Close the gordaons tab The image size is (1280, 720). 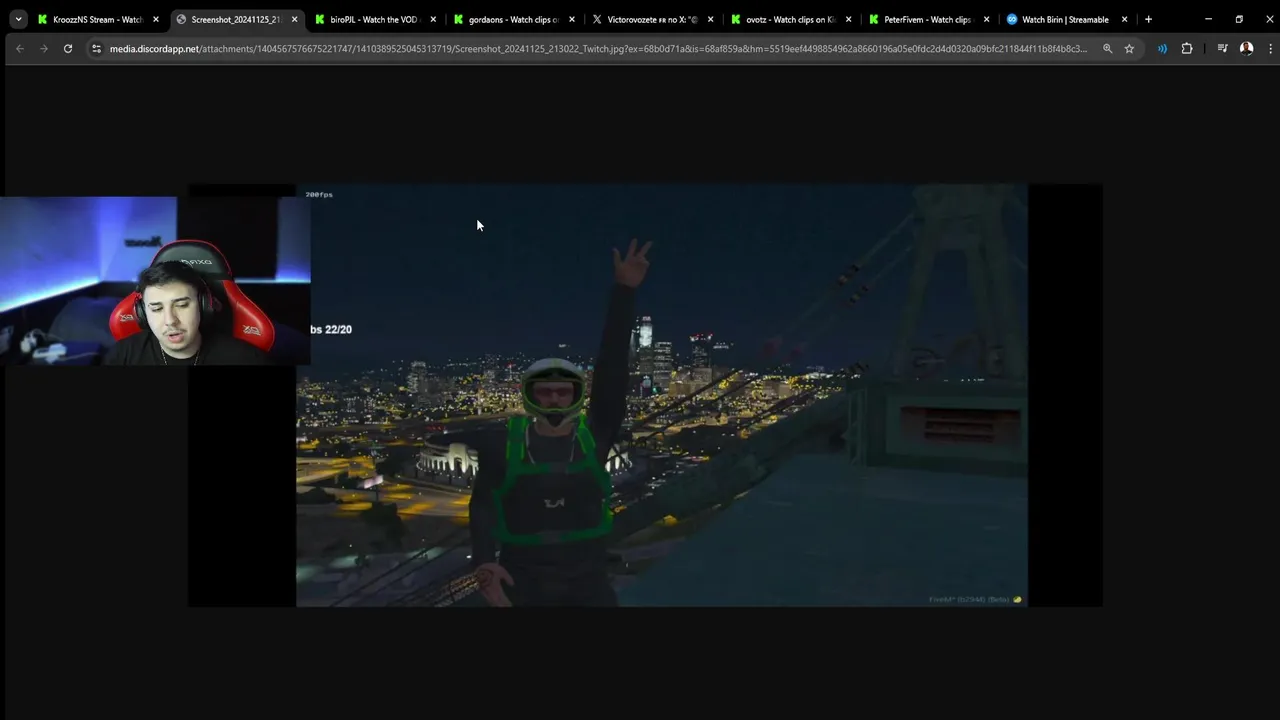click(572, 19)
